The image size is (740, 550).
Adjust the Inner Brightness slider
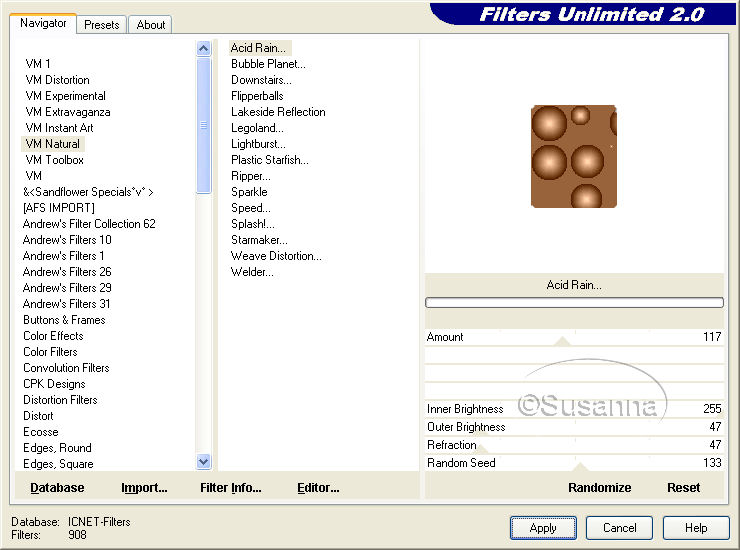pyautogui.click(x=574, y=409)
